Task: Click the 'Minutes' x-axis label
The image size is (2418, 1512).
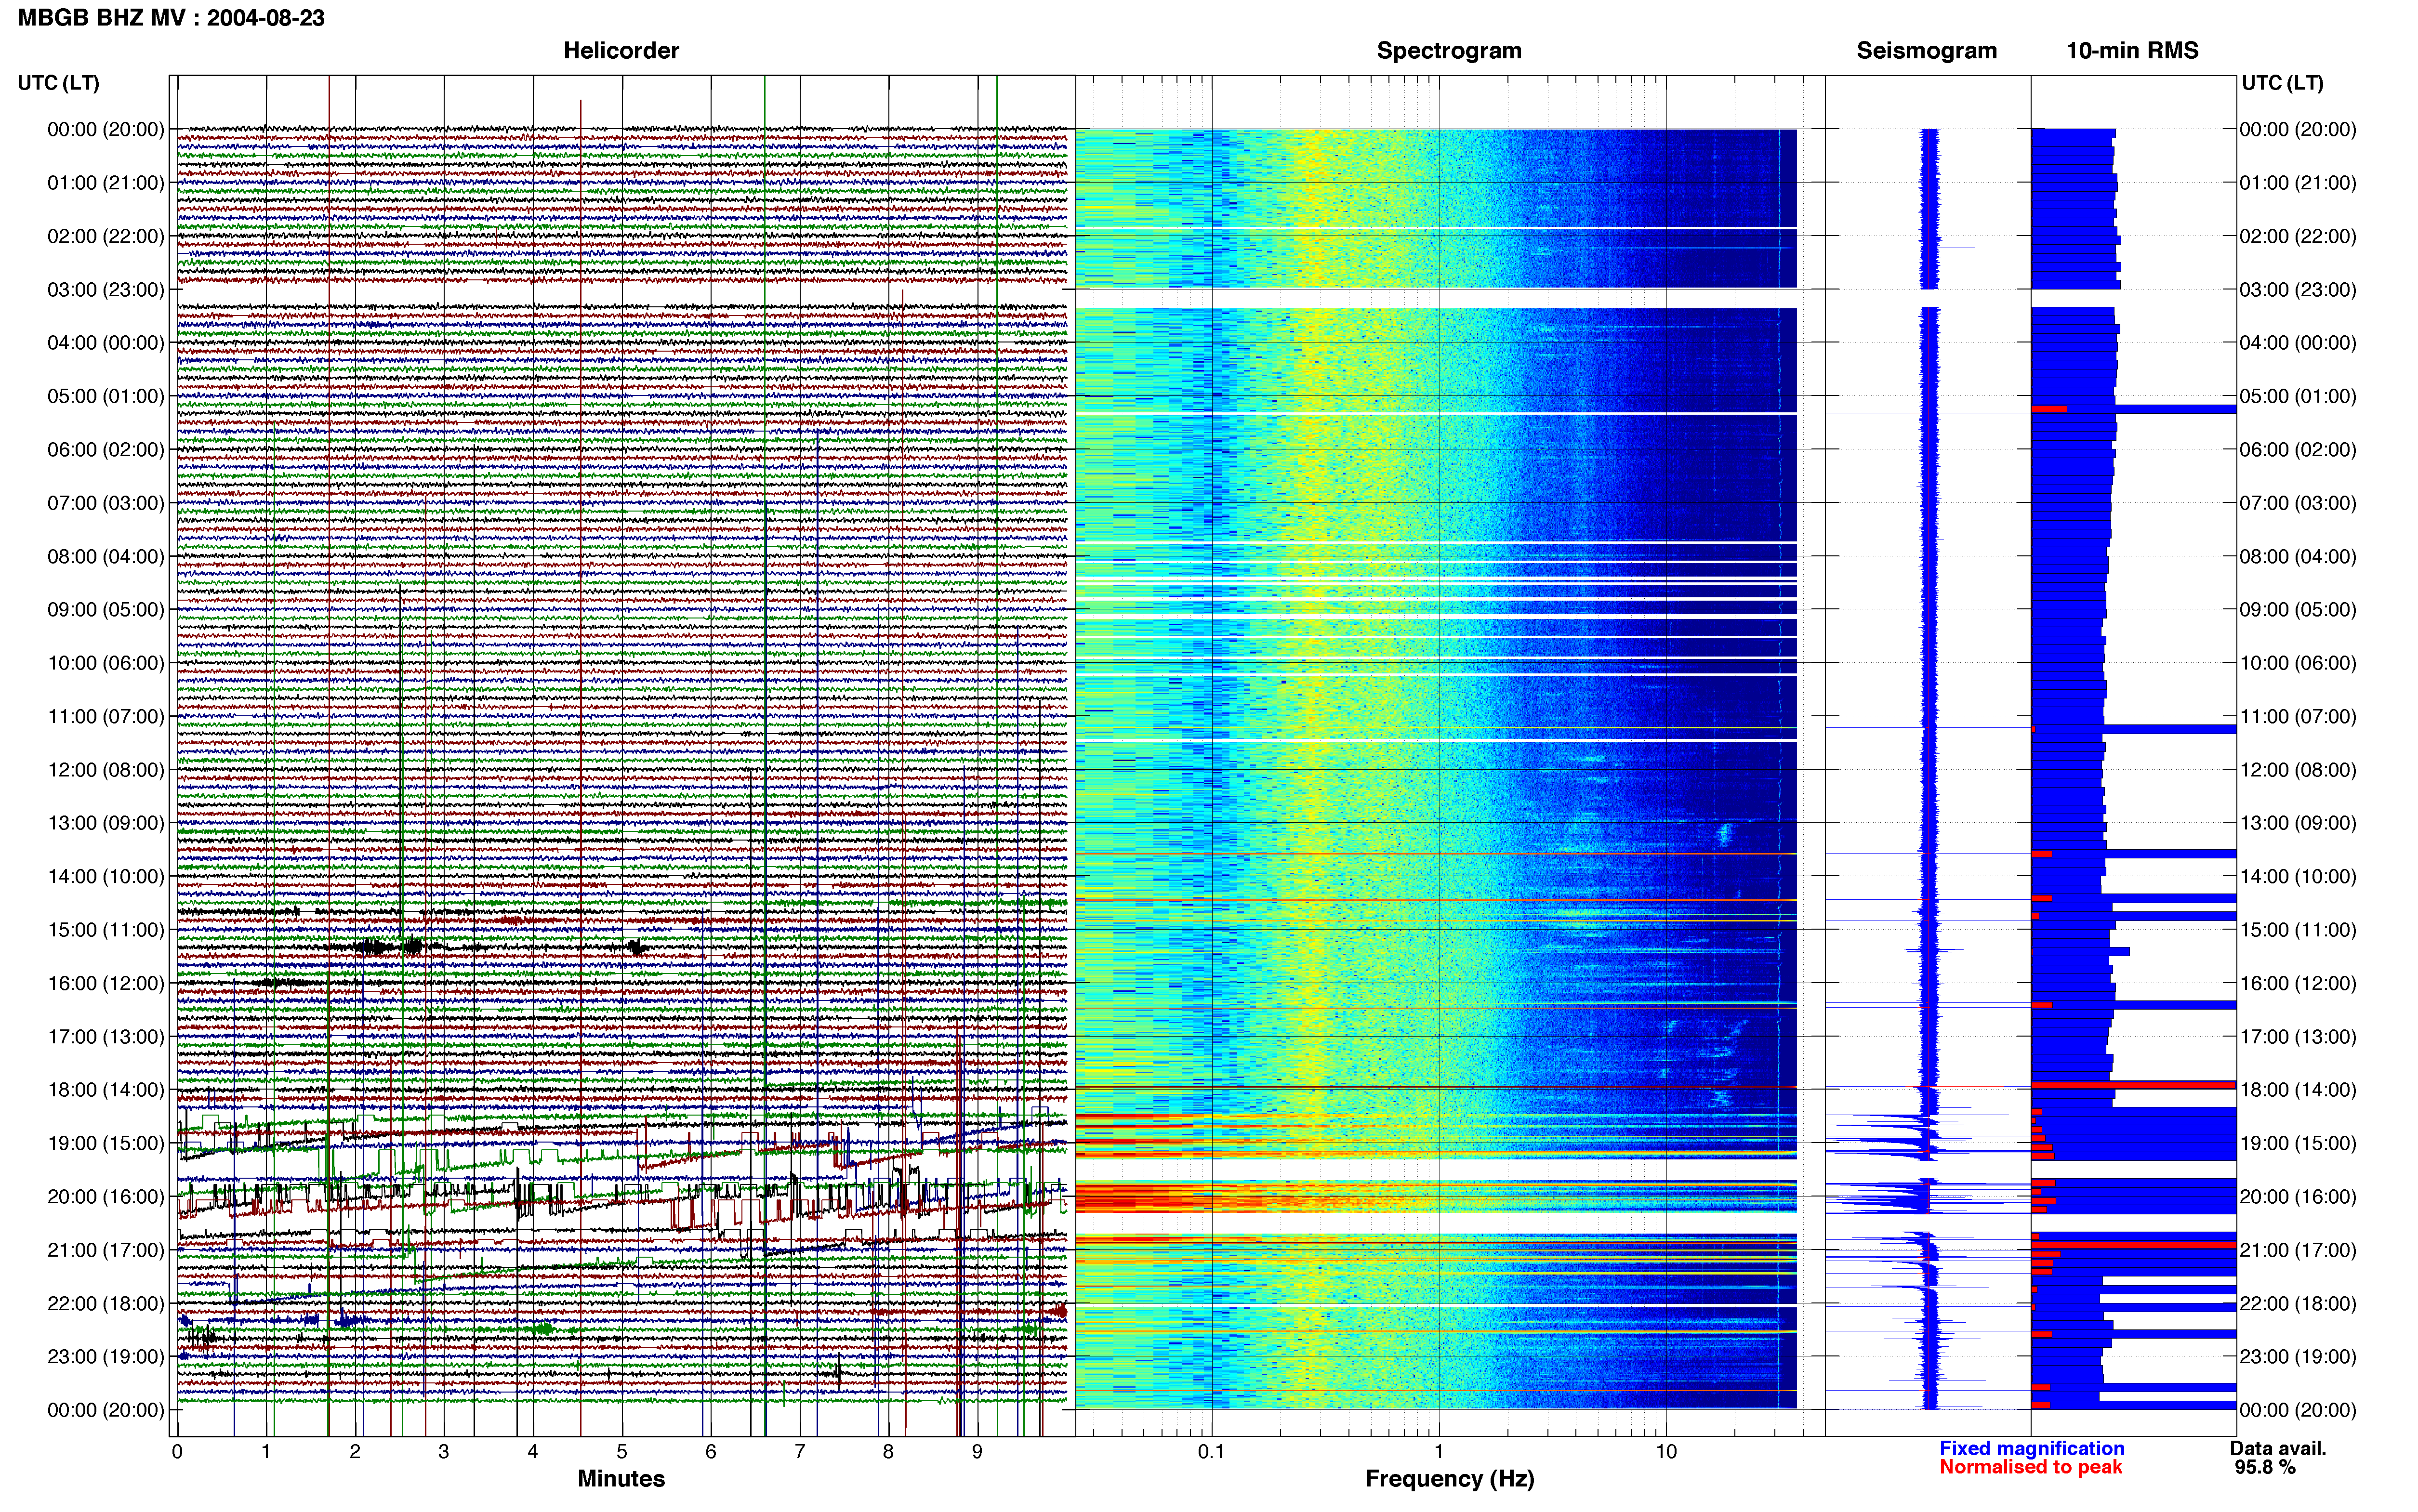Action: pyautogui.click(x=621, y=1479)
